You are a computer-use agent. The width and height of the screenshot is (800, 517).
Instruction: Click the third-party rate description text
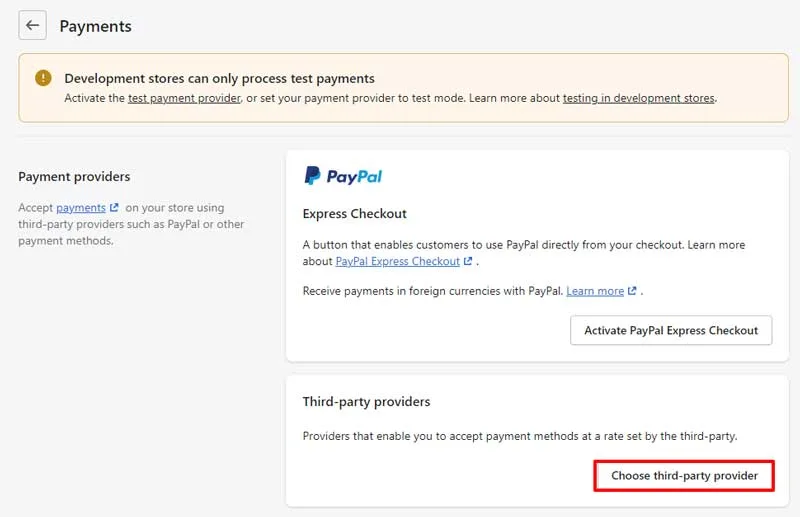520,436
